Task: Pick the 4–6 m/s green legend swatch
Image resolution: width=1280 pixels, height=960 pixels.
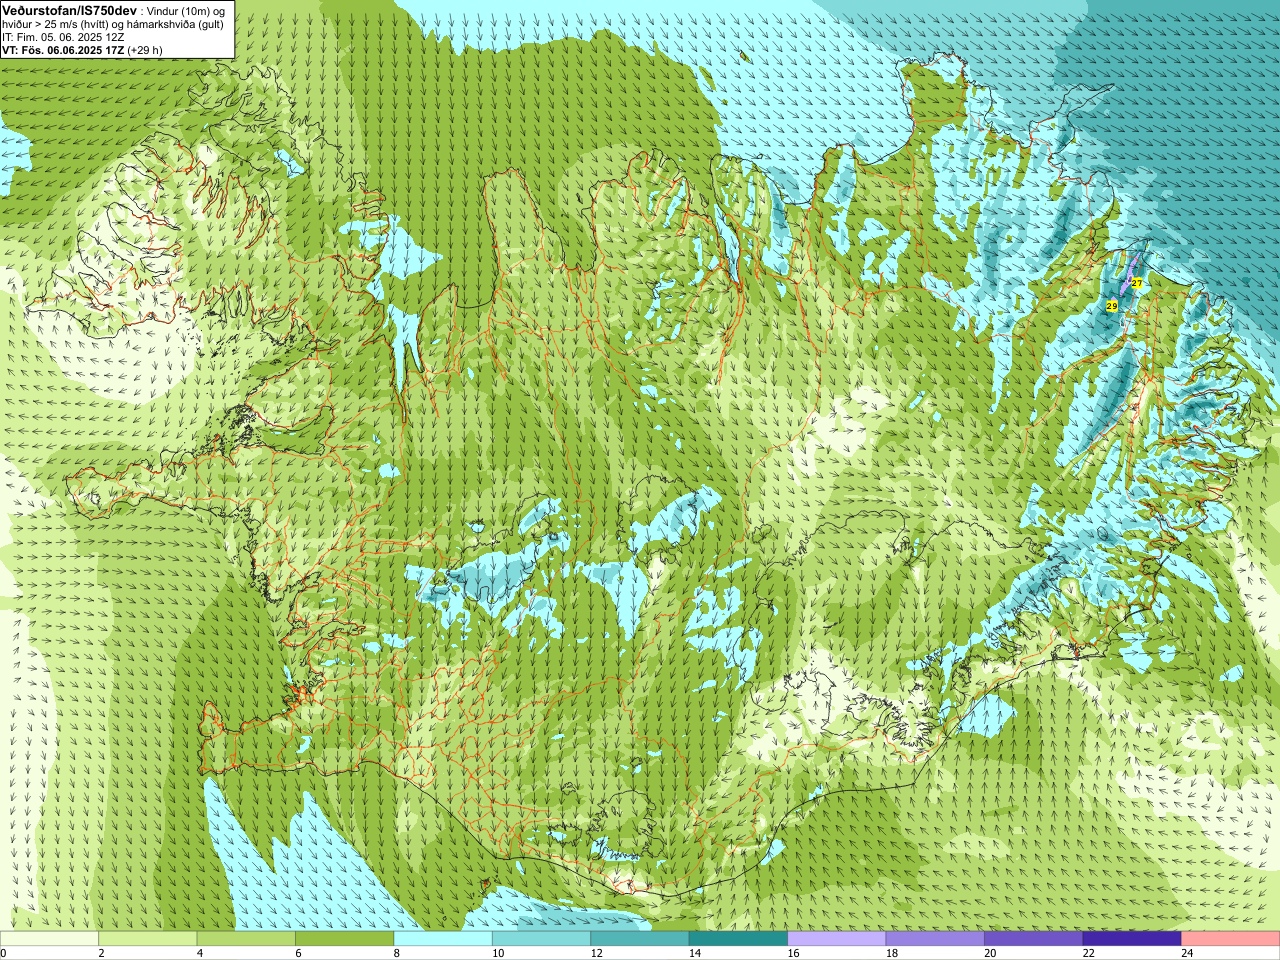Action: click(x=246, y=939)
